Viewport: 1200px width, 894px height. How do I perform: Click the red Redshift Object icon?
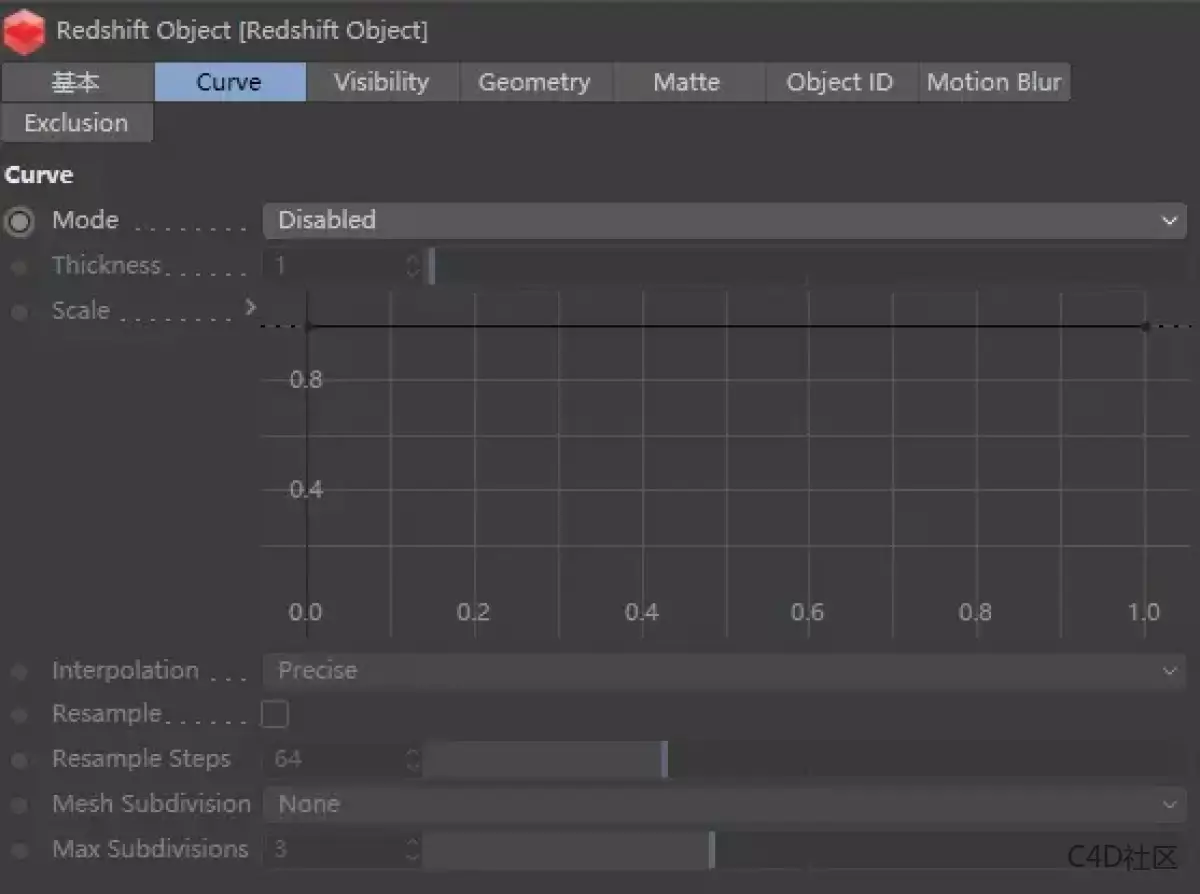(24, 30)
